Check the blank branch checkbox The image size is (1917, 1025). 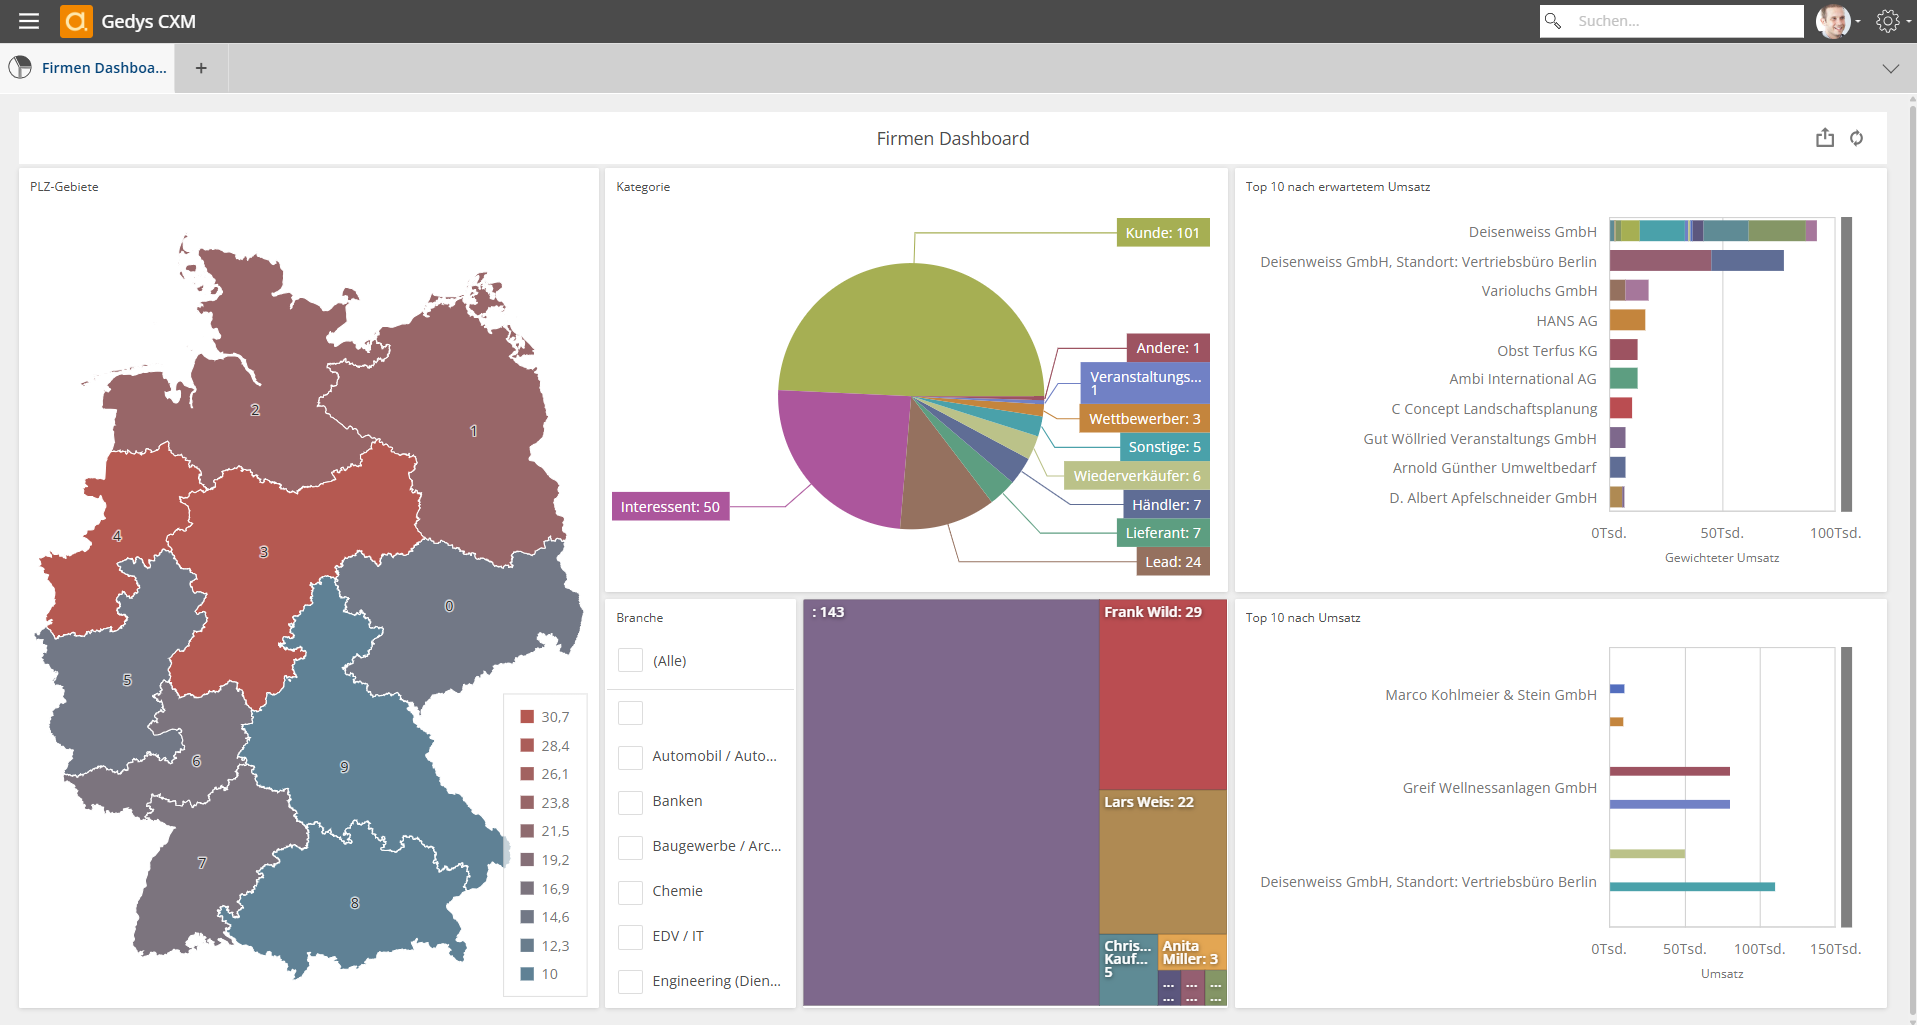[630, 713]
